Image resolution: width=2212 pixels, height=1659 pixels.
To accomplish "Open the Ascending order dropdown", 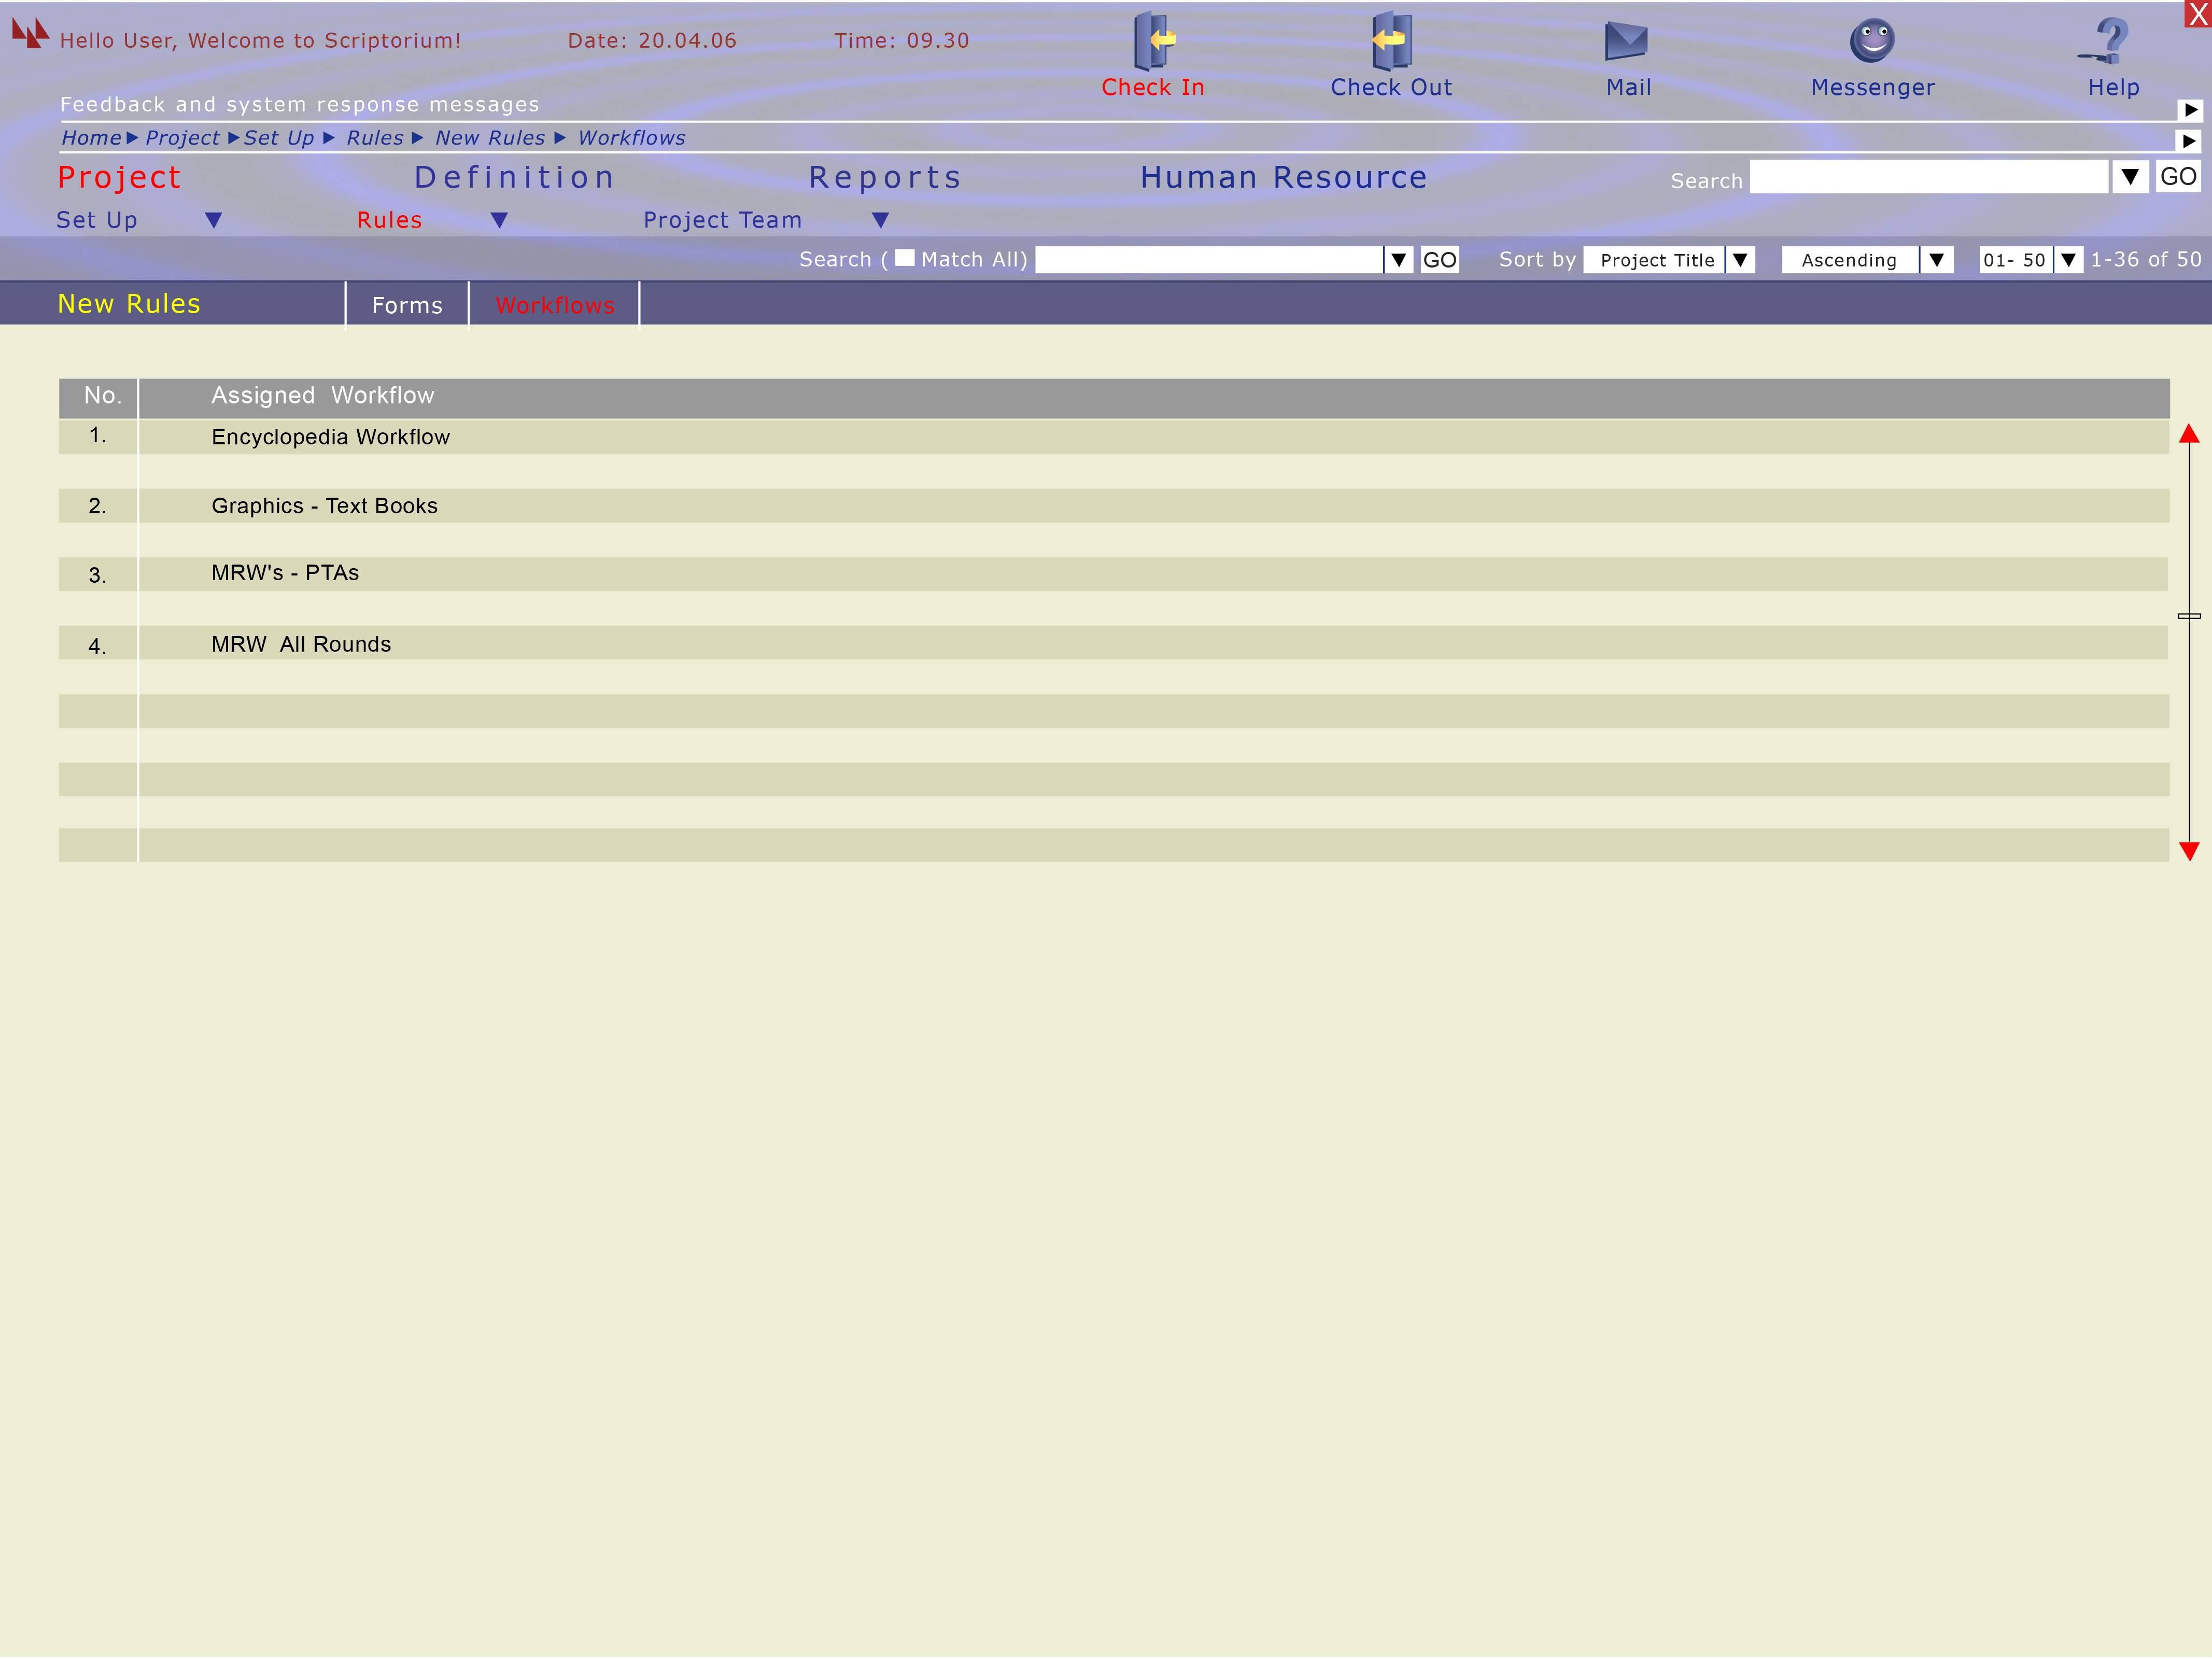I will [x=1936, y=260].
